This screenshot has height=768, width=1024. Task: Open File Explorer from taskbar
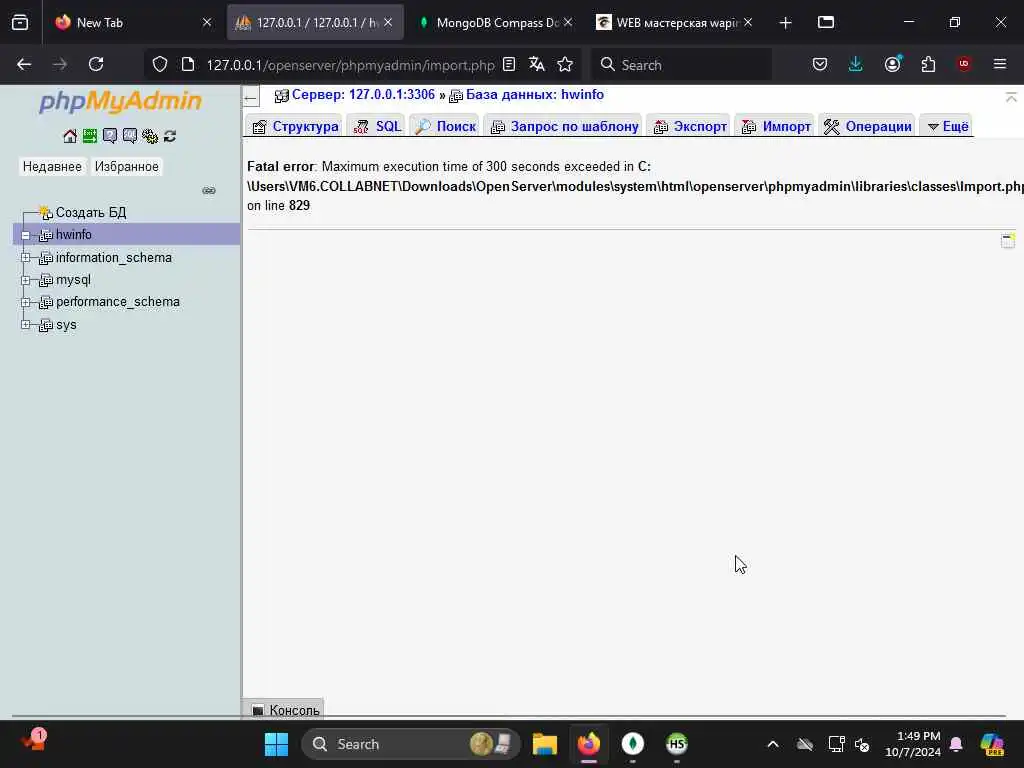click(x=545, y=744)
